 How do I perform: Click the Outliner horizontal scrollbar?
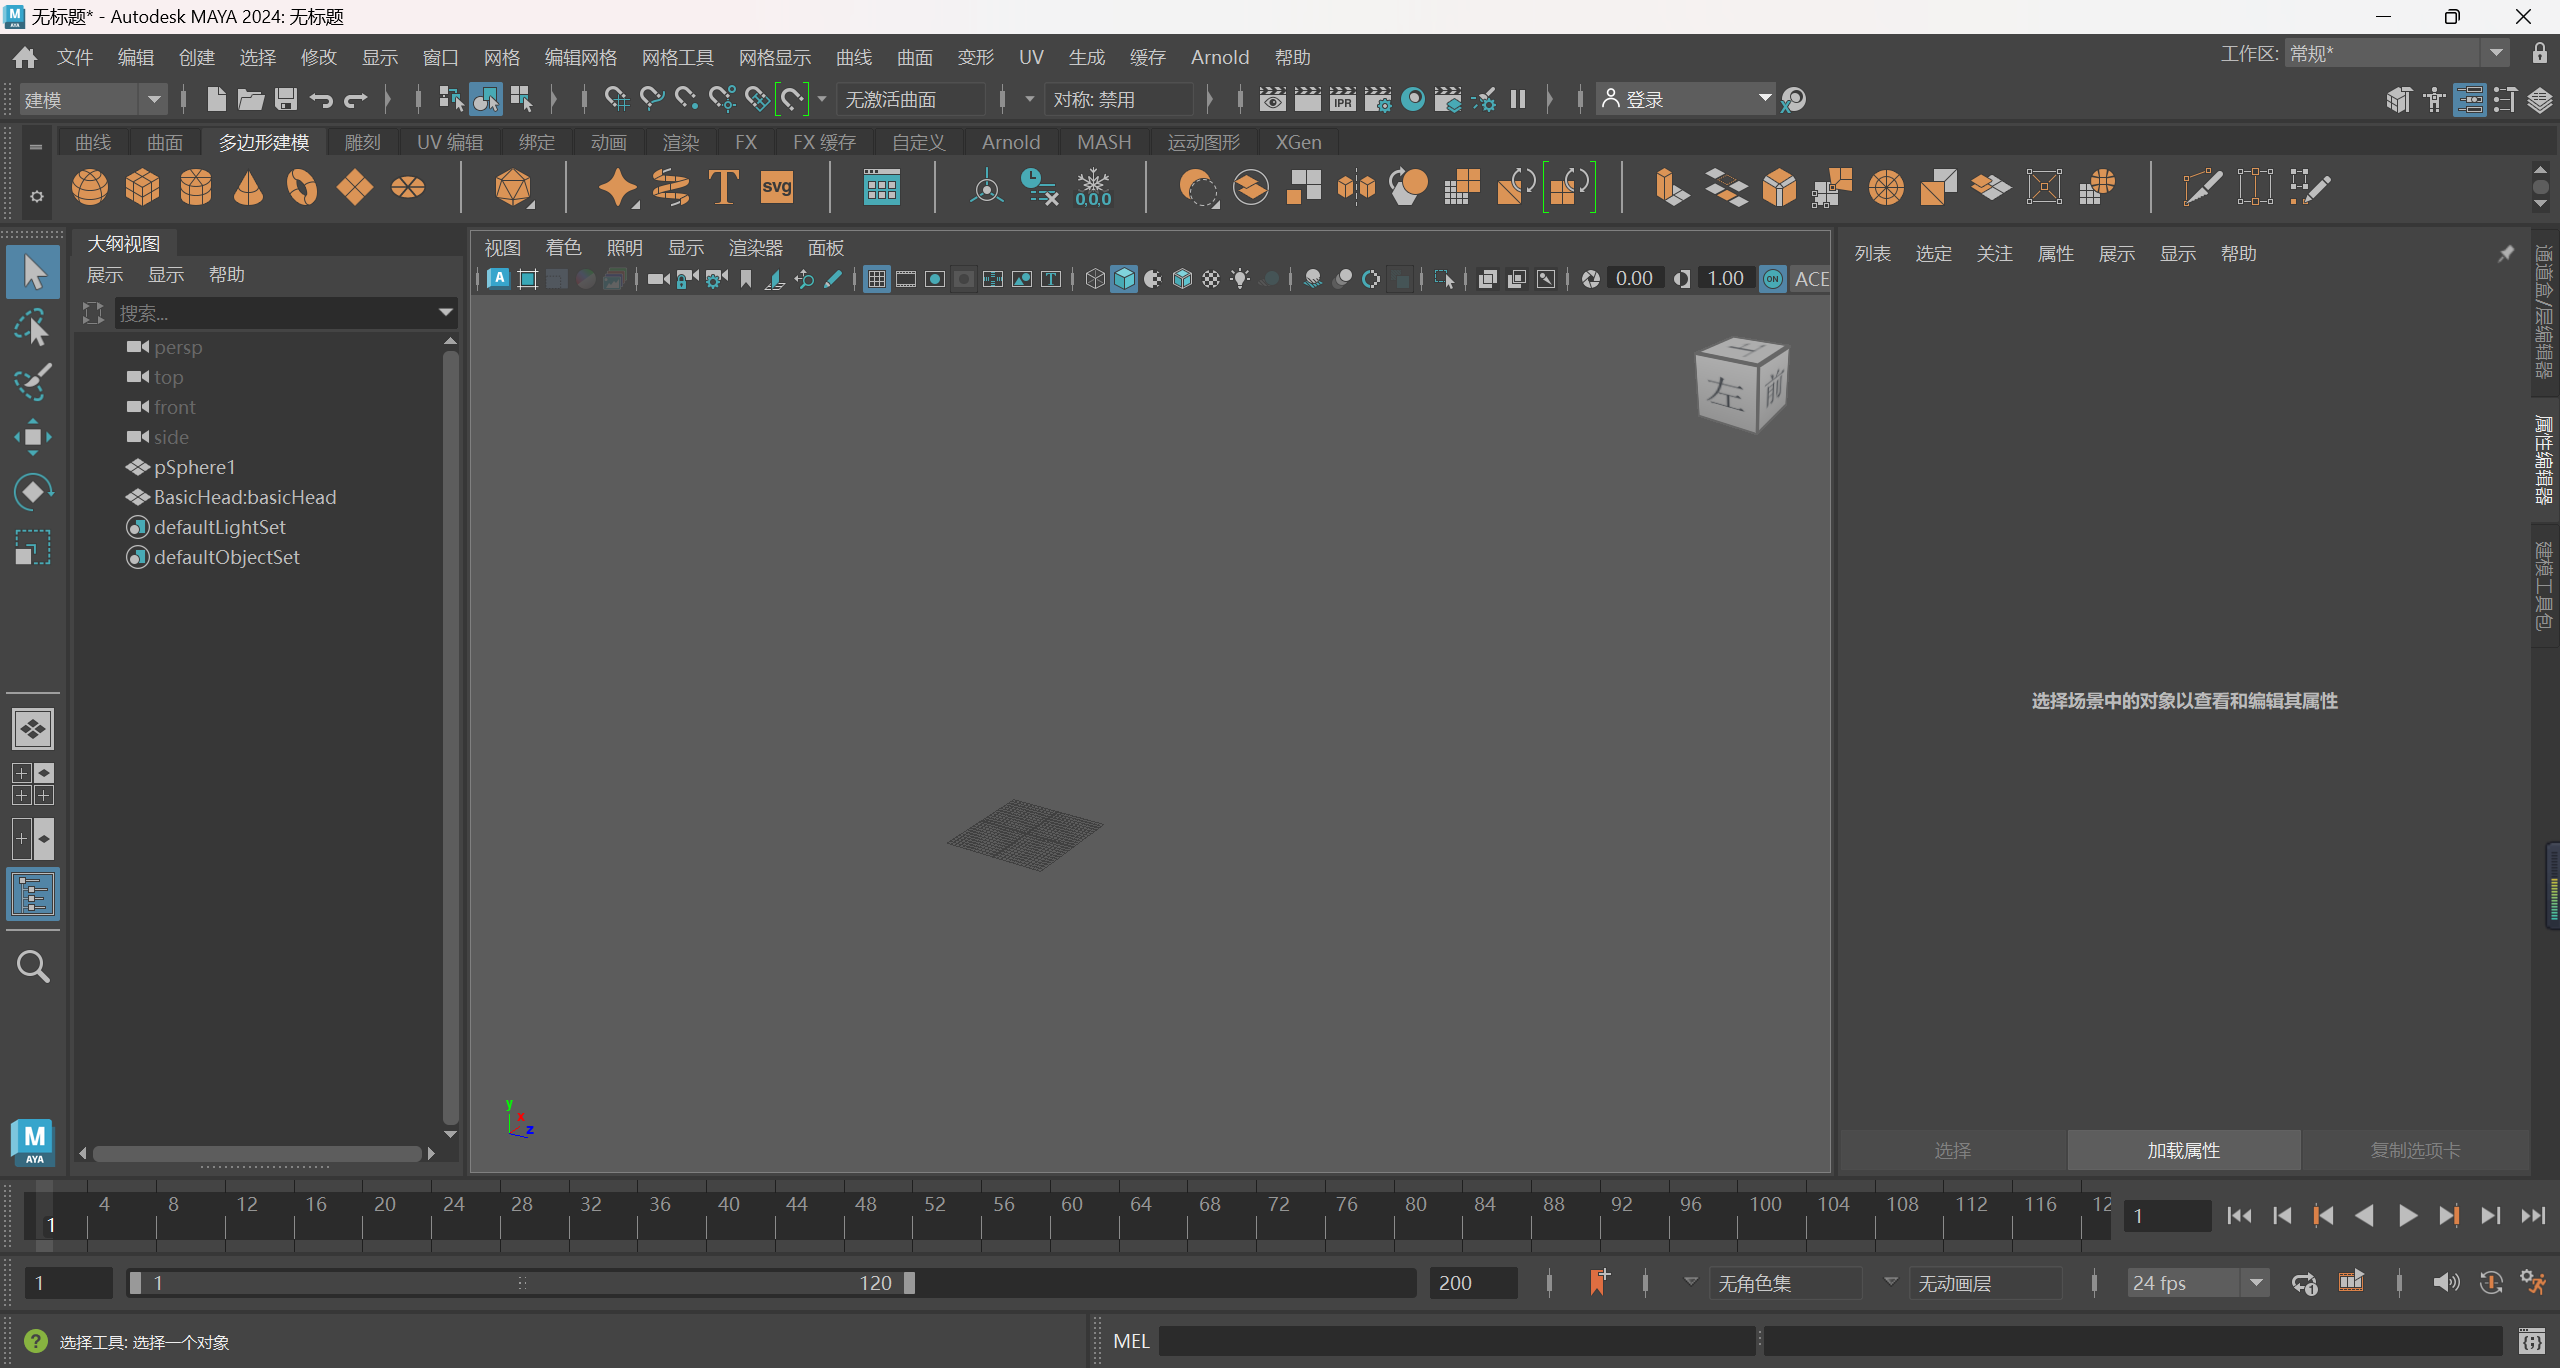click(x=258, y=1153)
